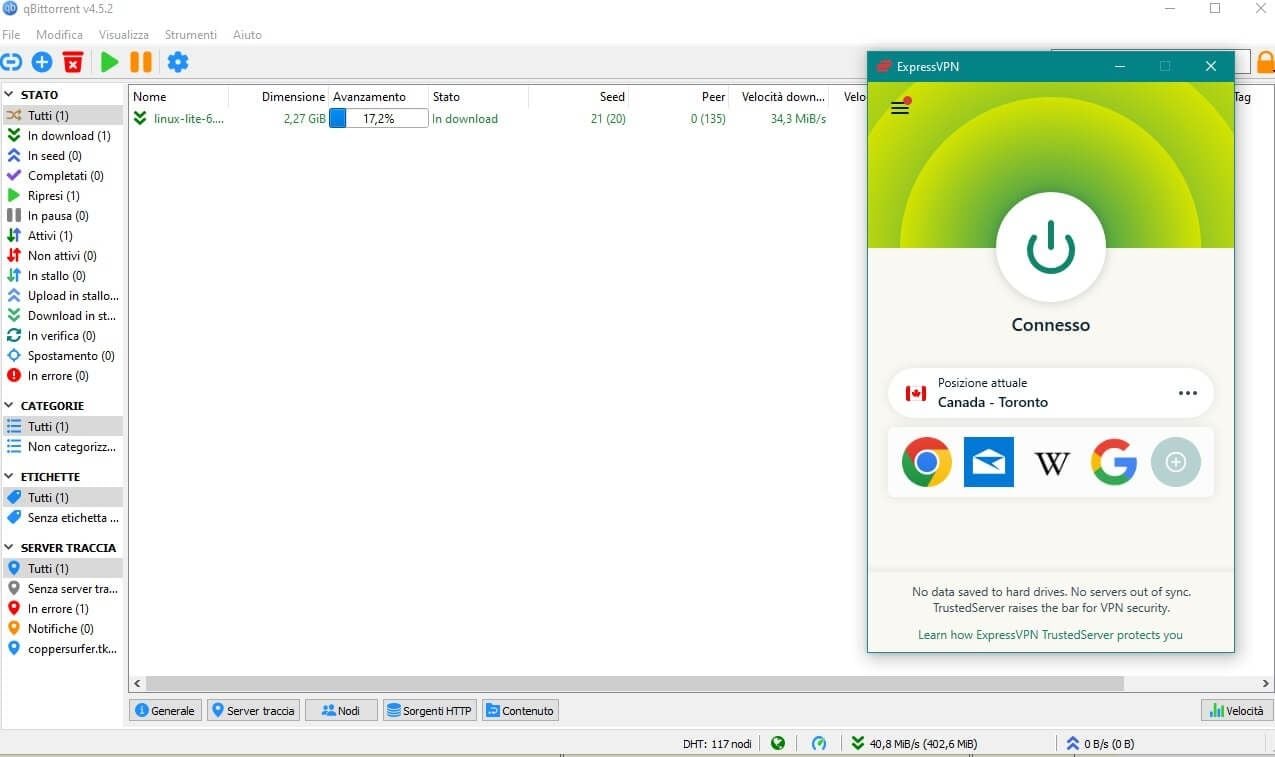Filter by In seed (0)
The height and width of the screenshot is (757, 1275).
62,156
